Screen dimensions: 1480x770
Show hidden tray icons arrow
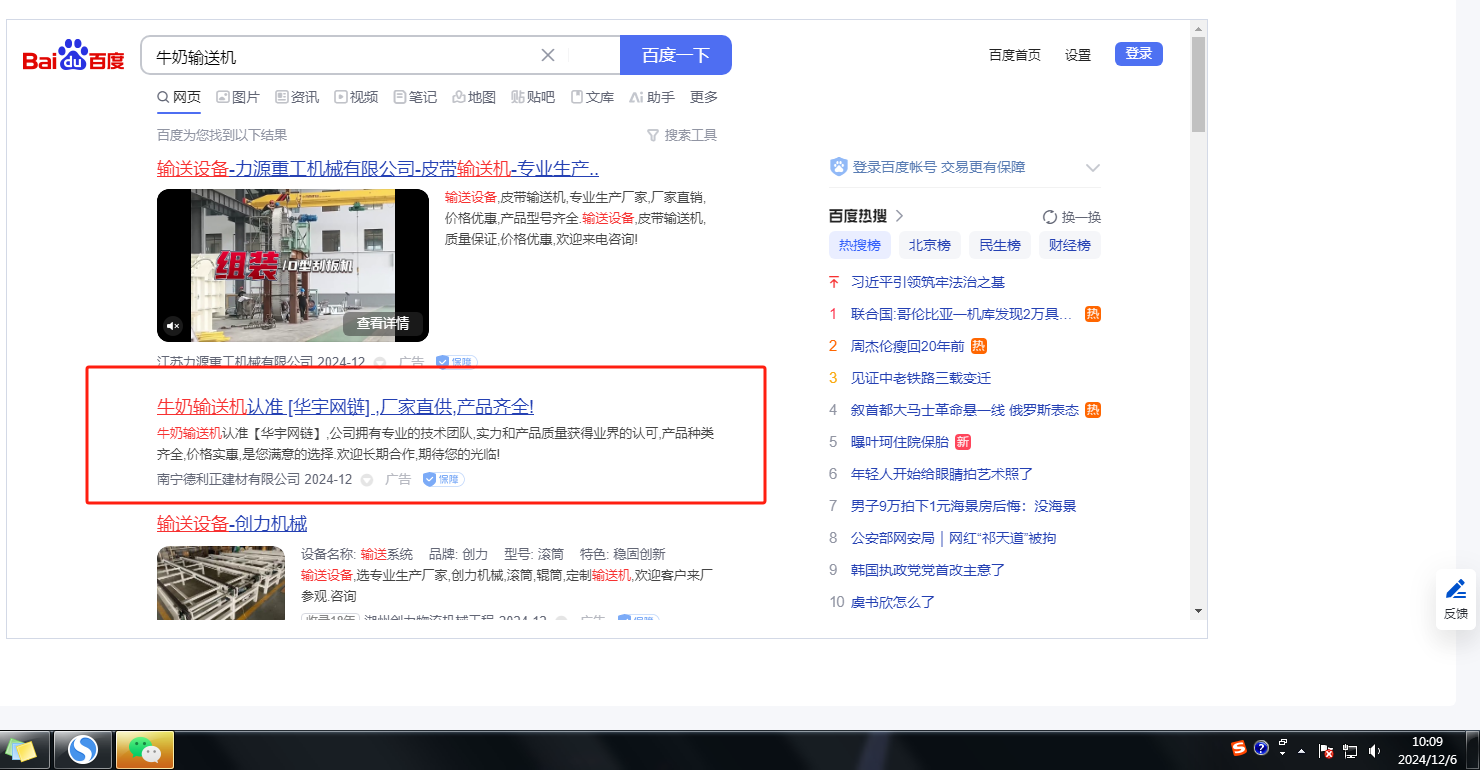[x=1302, y=751]
